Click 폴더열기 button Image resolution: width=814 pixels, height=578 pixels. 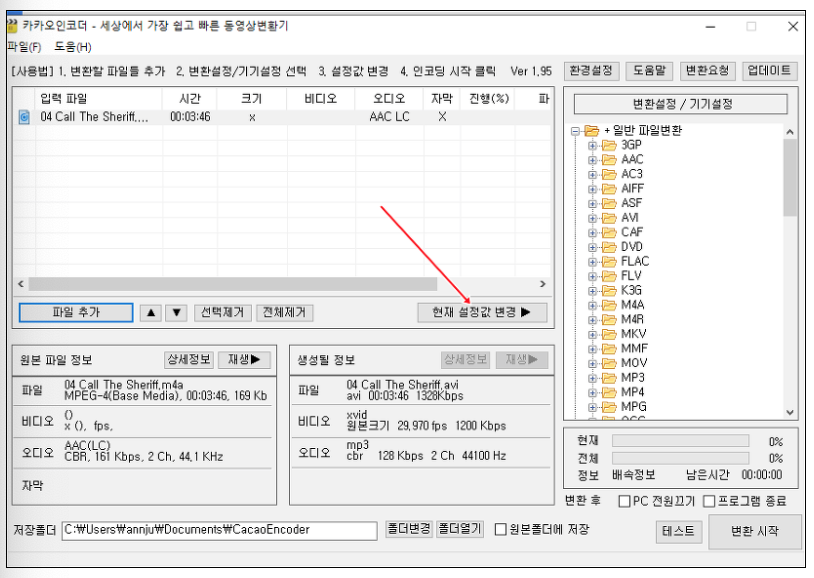460,529
